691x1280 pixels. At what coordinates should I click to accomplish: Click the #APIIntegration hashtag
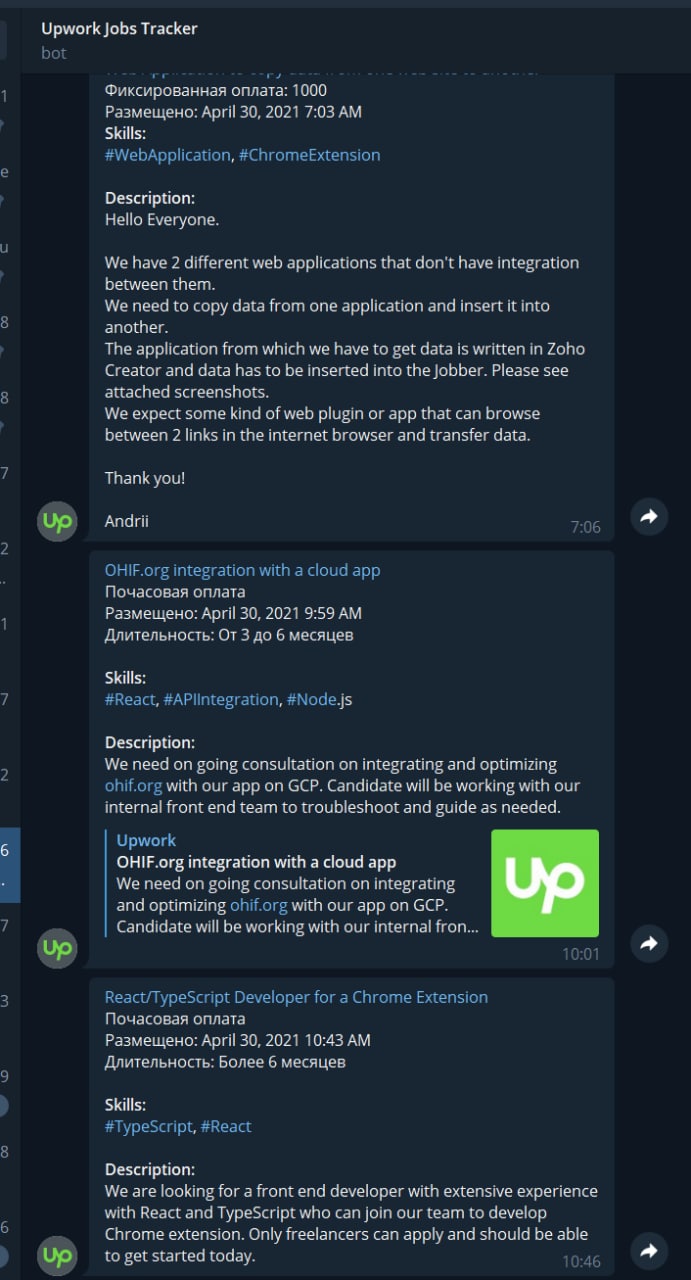(x=221, y=699)
